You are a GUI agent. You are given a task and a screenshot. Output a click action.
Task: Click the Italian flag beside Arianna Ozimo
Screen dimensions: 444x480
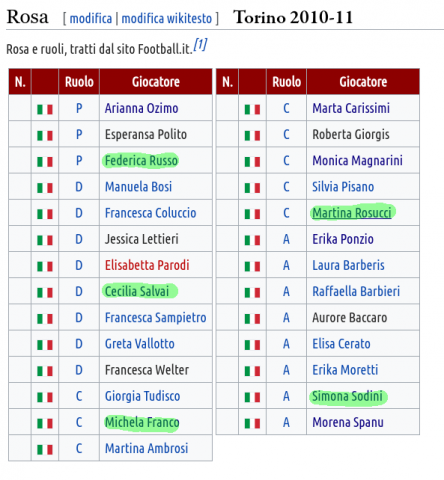[x=45, y=109]
